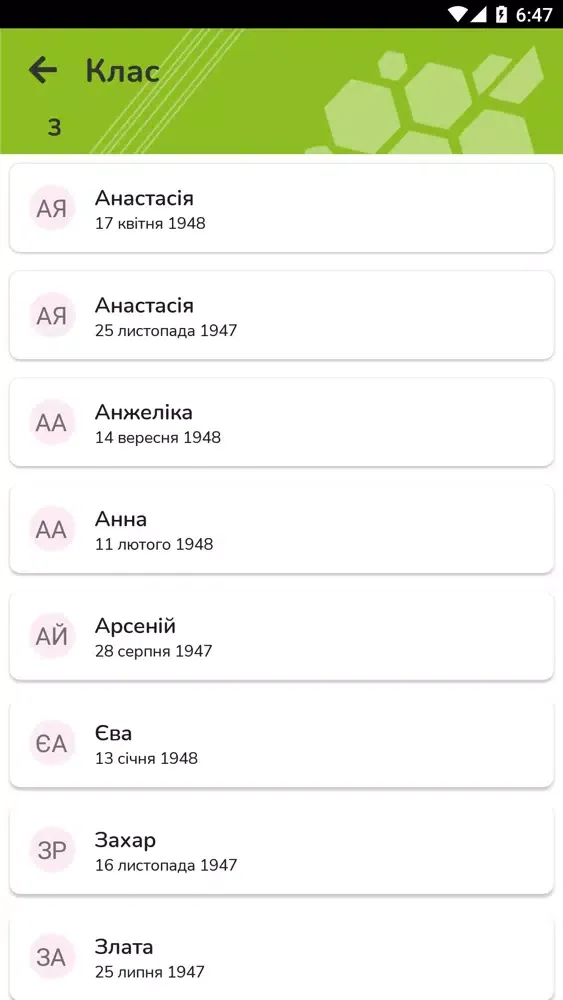Tap the battery indicator in status bar
Image resolution: width=563 pixels, height=1000 pixels.
click(502, 14)
